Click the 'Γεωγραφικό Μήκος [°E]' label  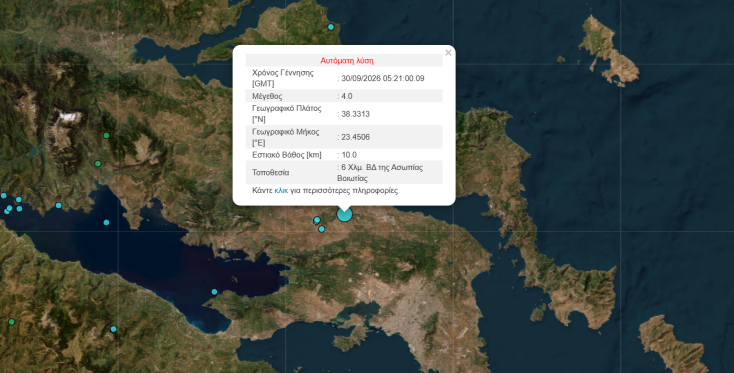click(286, 137)
